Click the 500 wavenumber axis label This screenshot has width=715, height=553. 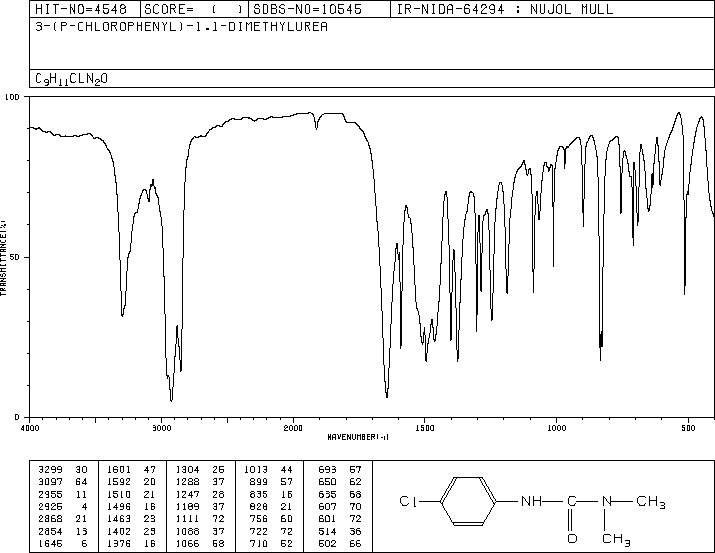pyautogui.click(x=688, y=428)
